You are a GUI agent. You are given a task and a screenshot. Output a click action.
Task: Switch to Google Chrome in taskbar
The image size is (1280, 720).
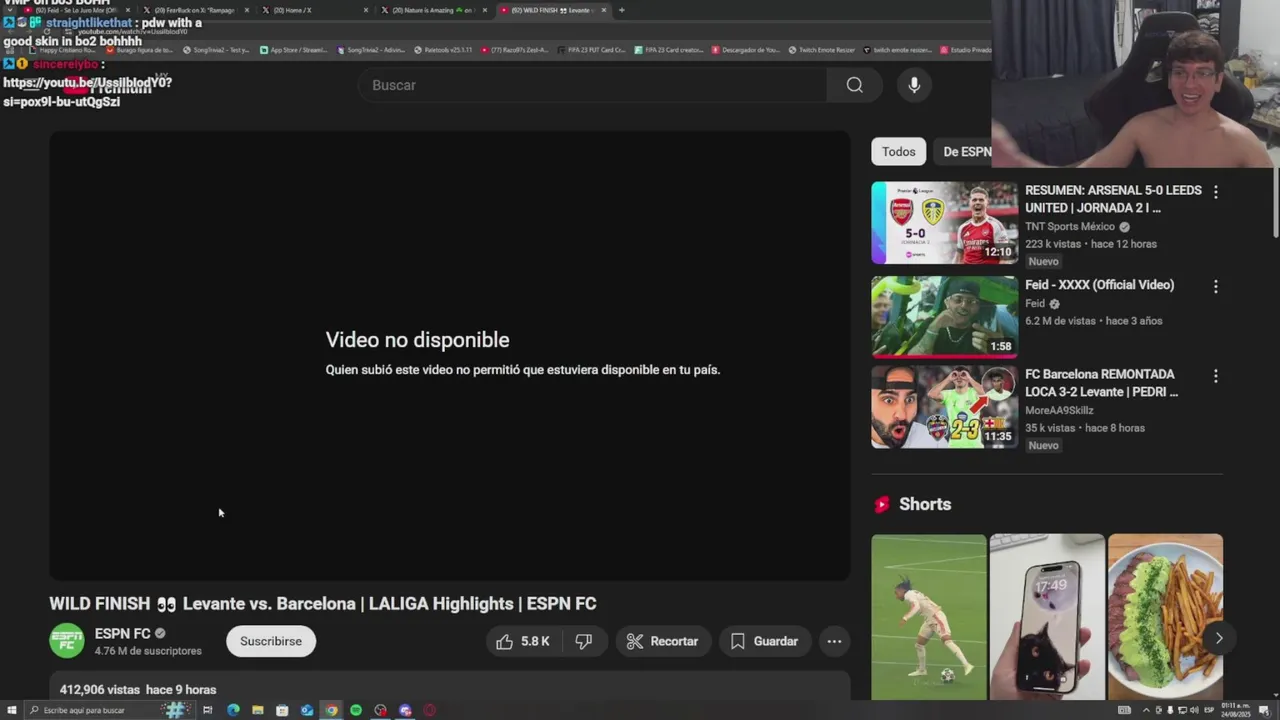click(331, 710)
